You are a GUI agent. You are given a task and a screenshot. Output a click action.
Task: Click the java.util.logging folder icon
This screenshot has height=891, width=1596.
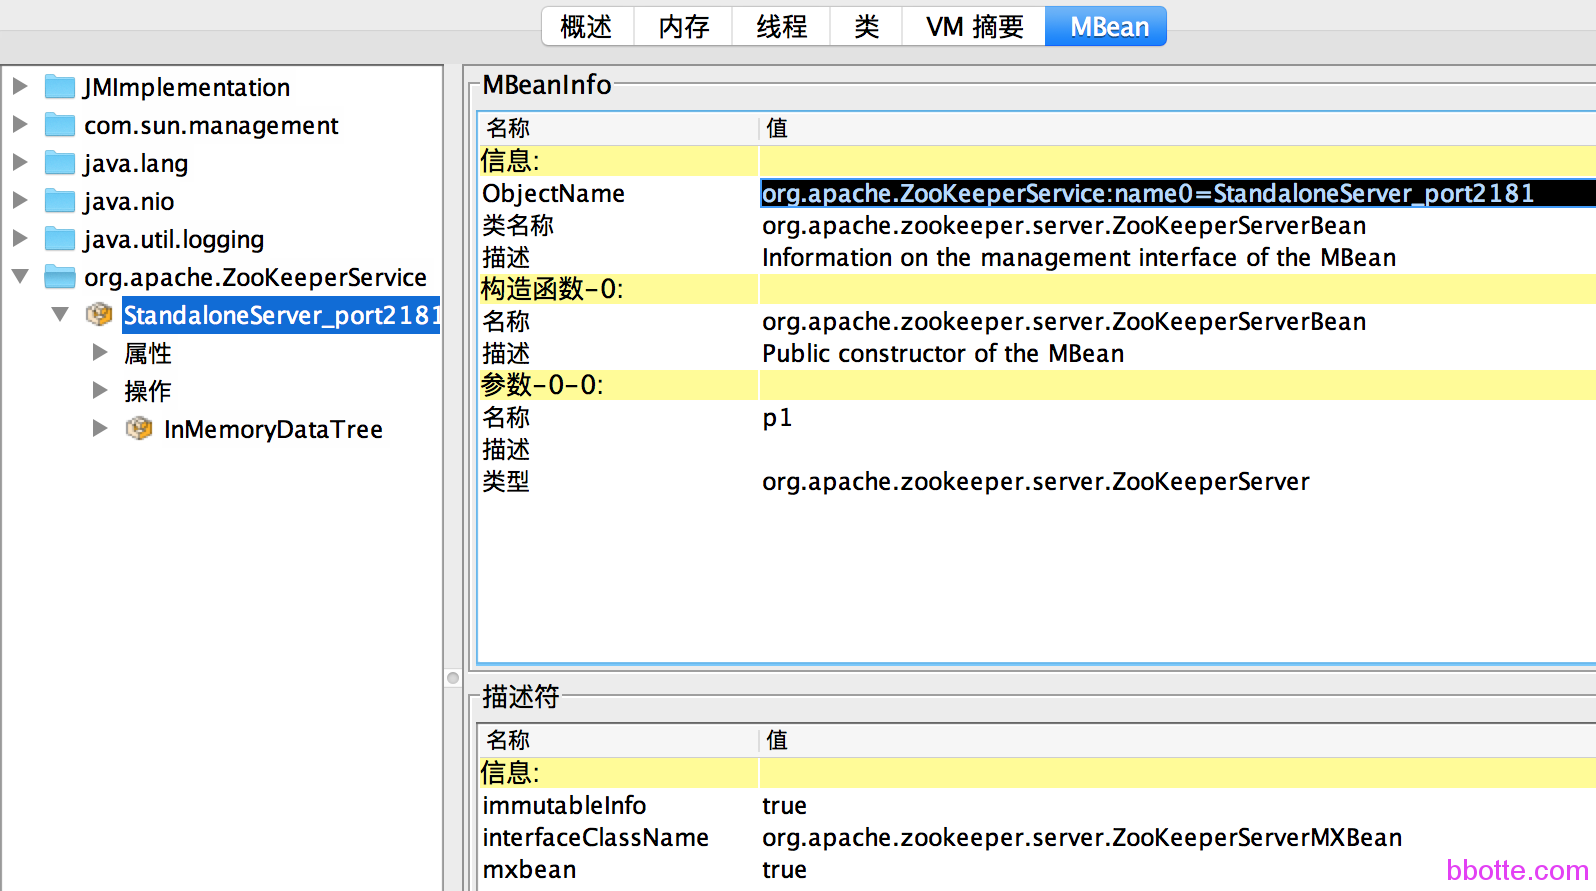(x=60, y=239)
